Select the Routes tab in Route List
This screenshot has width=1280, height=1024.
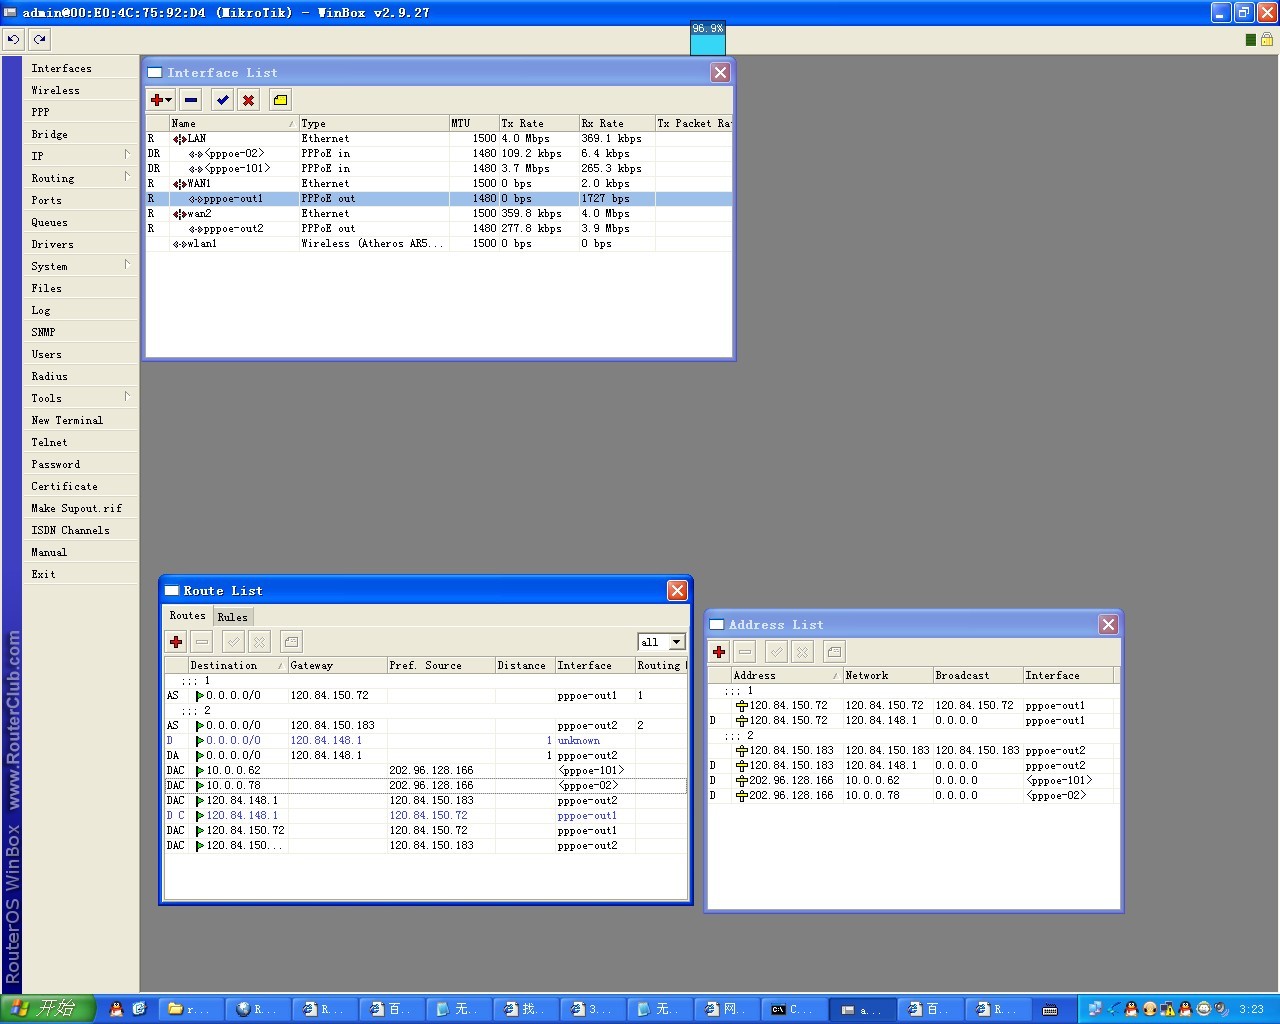(x=187, y=616)
